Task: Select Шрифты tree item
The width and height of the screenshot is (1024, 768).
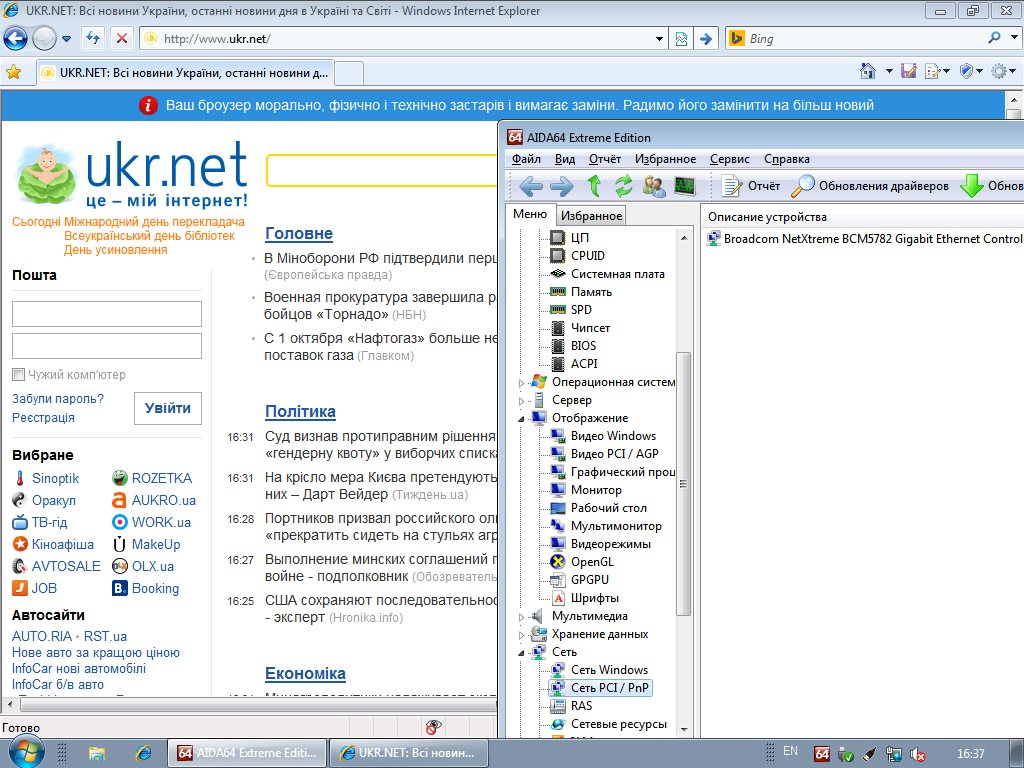Action: 594,598
